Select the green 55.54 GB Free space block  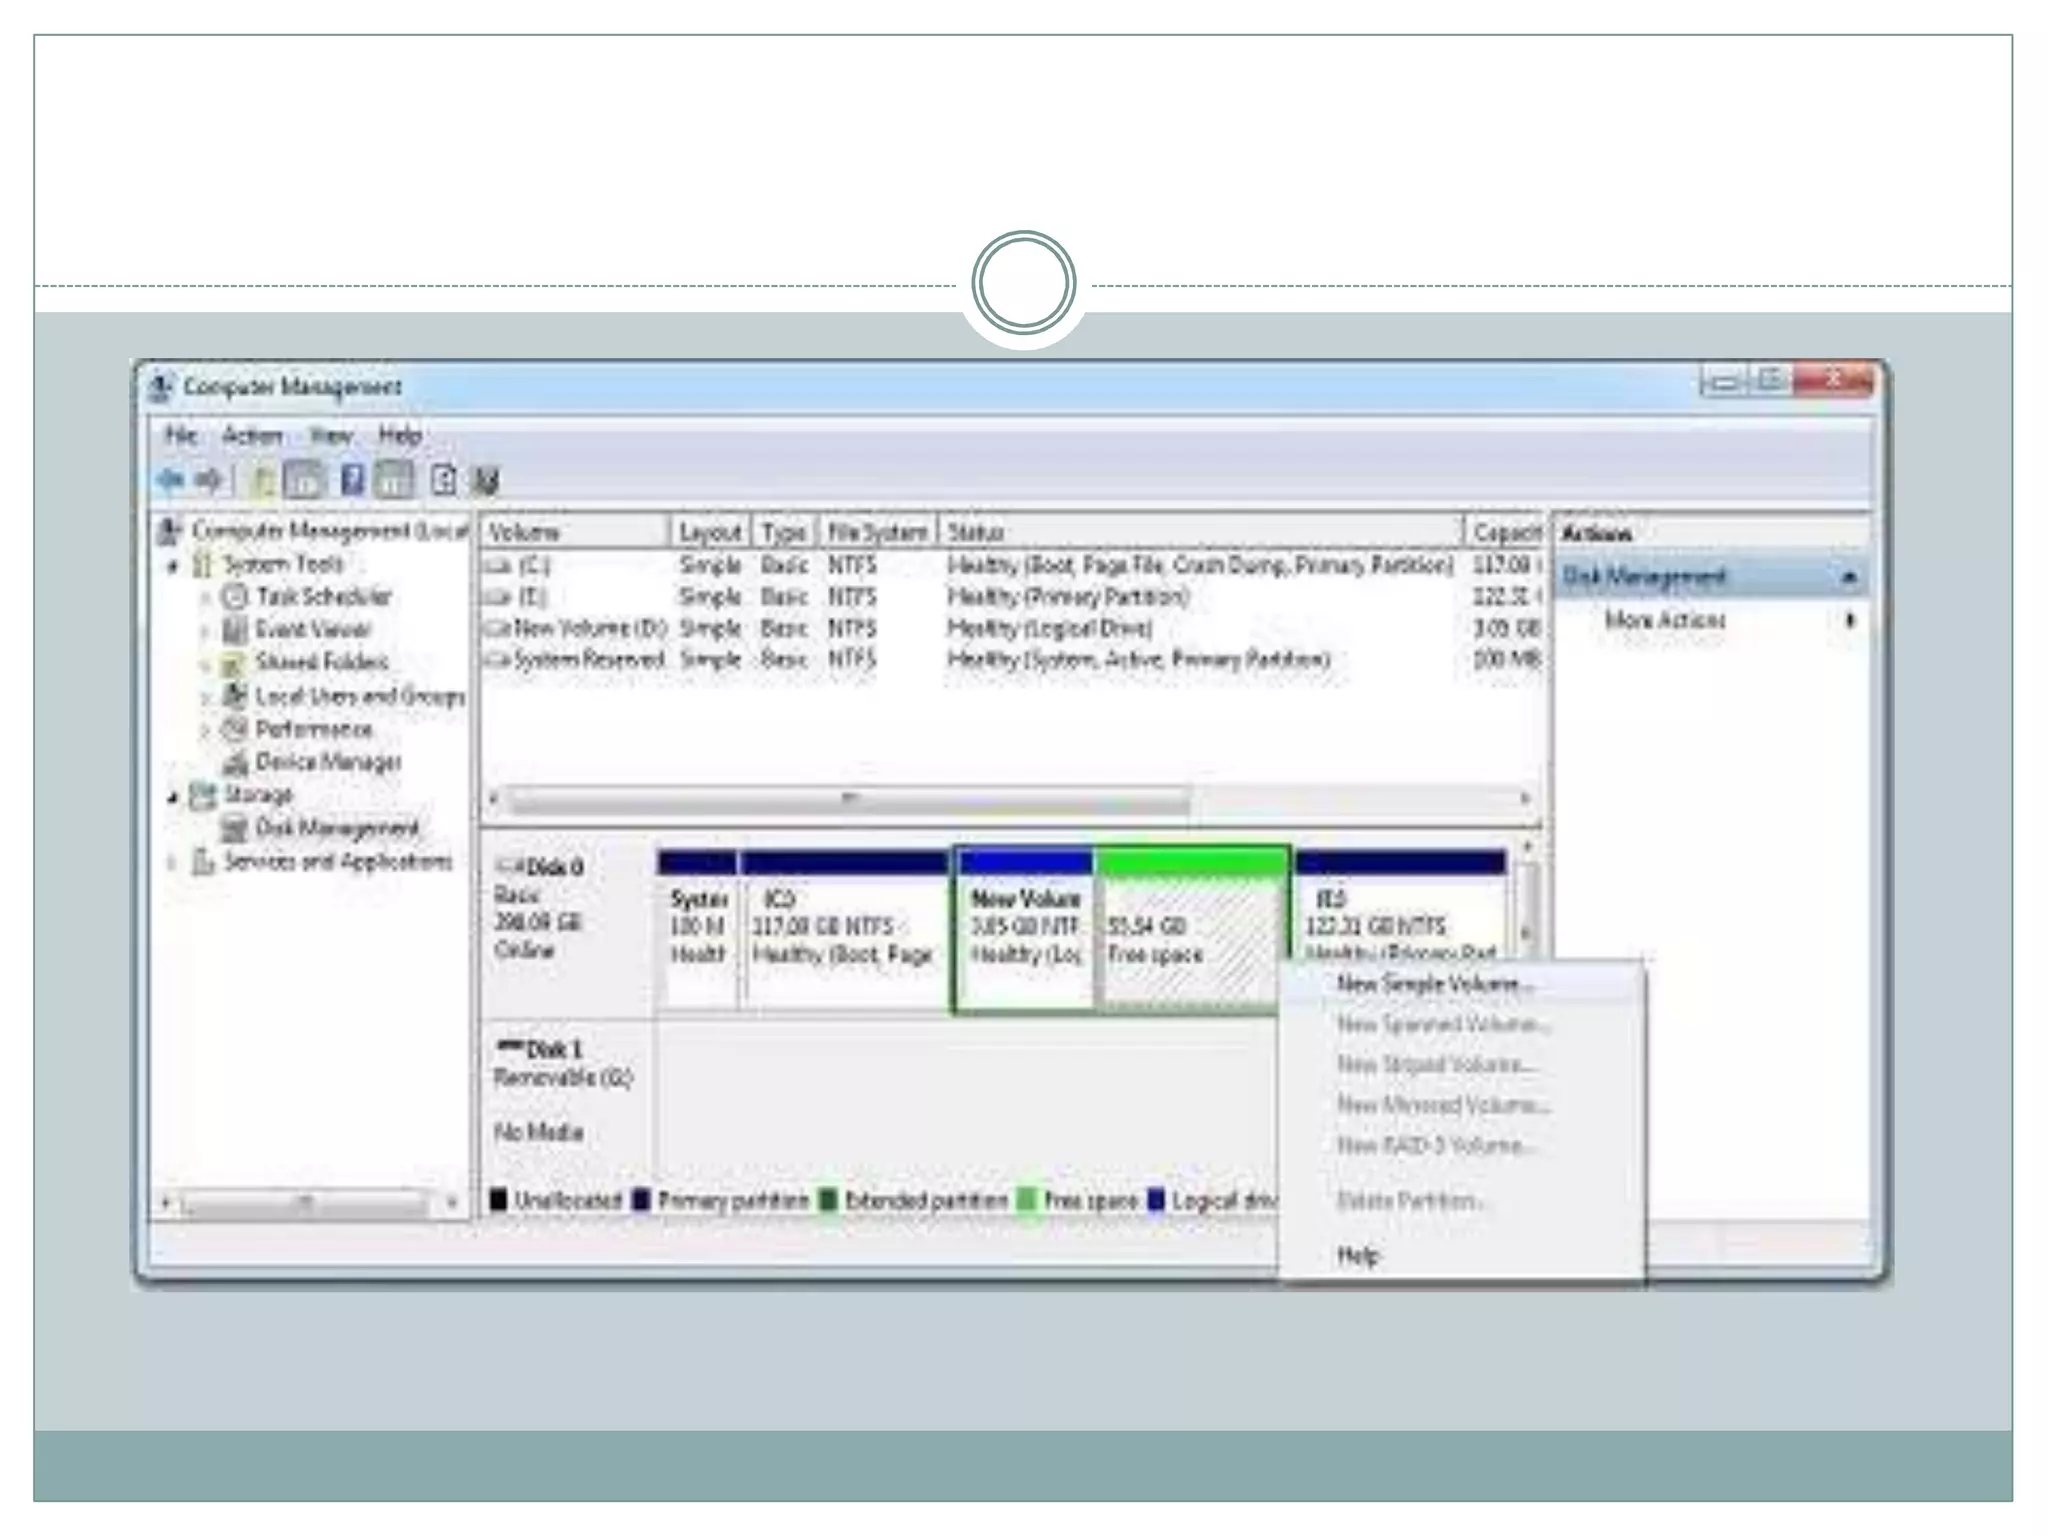click(x=1189, y=940)
